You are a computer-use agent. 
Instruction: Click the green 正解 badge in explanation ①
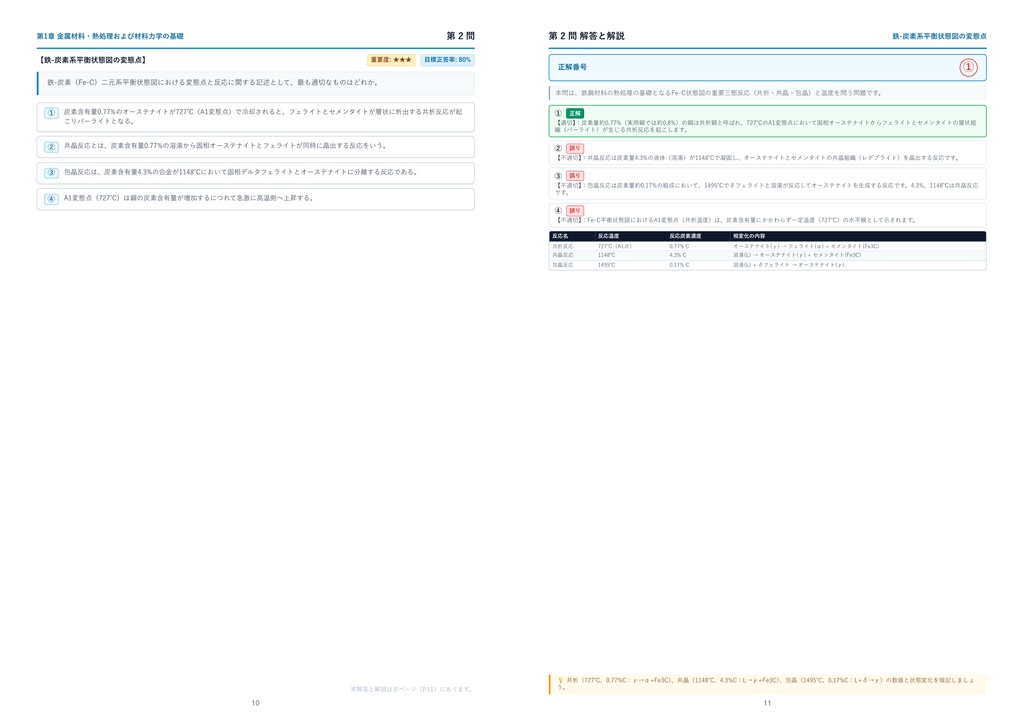click(x=575, y=114)
